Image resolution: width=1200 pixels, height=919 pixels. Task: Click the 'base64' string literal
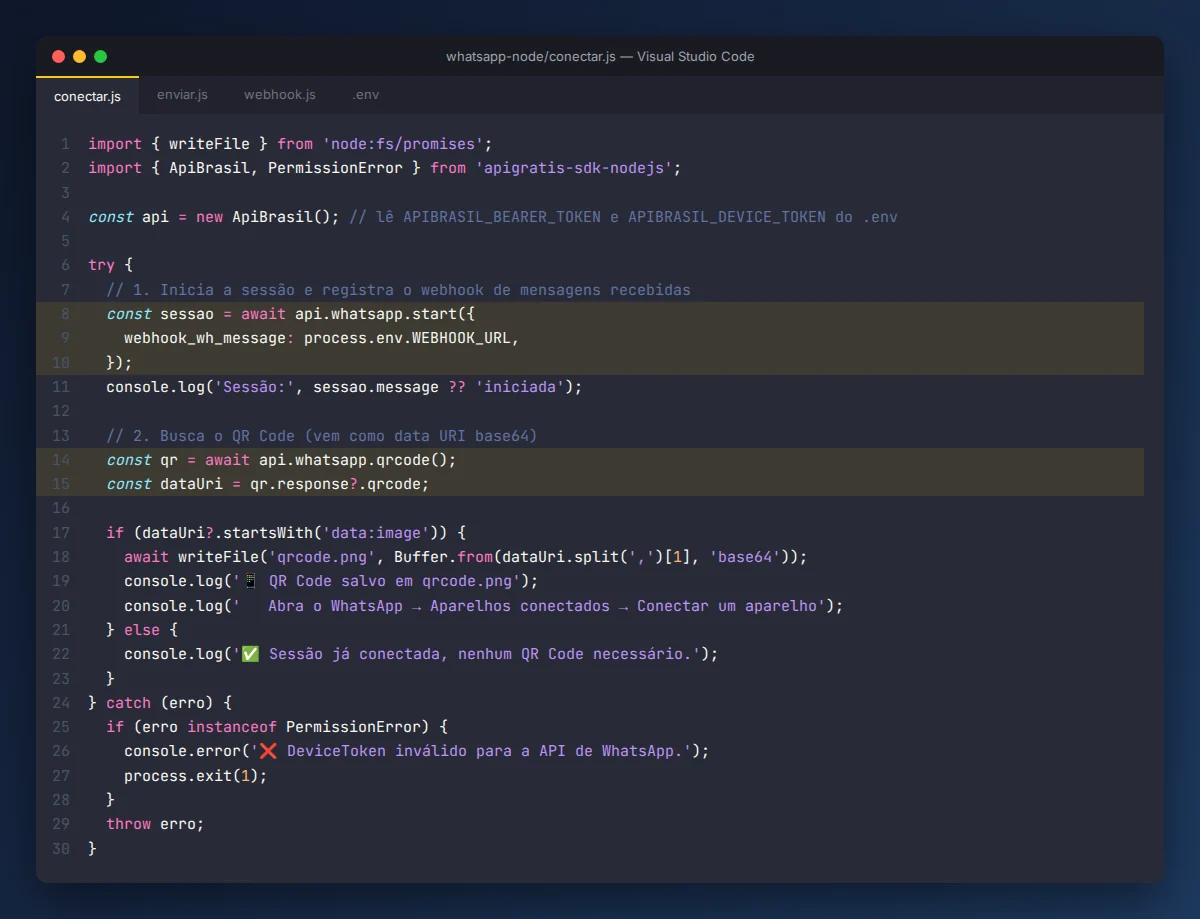[x=745, y=557]
